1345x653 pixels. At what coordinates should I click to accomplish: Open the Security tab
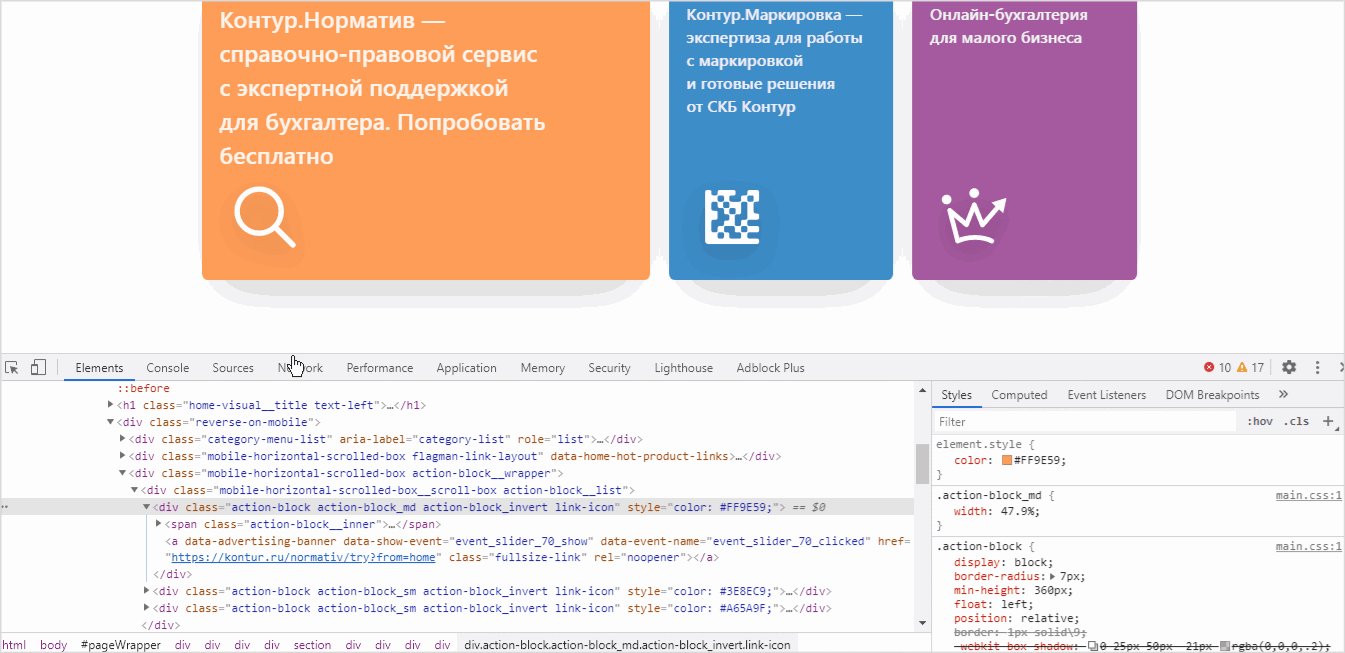point(609,368)
